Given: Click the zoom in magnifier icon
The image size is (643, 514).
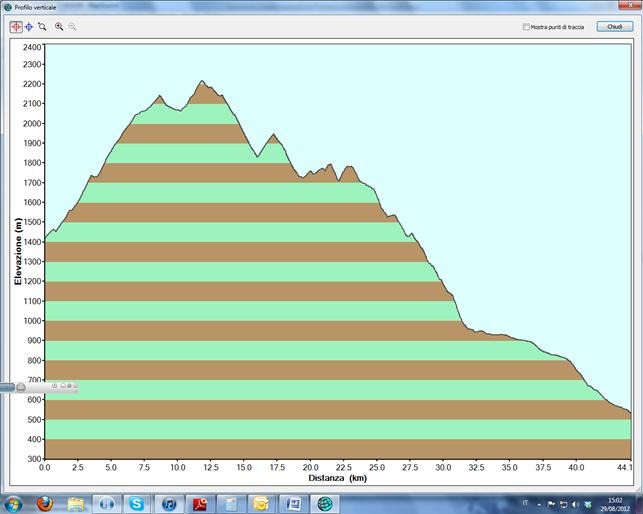Looking at the screenshot, I should tap(59, 27).
